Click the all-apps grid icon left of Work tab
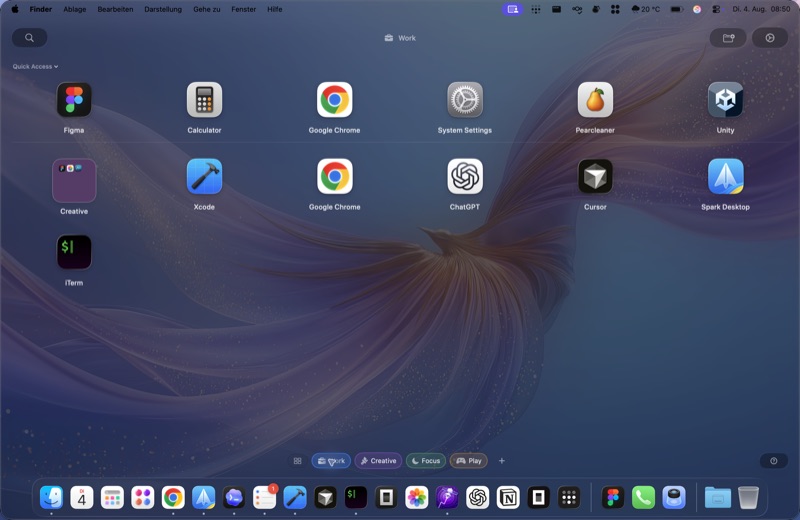The width and height of the screenshot is (800, 520). tap(297, 461)
